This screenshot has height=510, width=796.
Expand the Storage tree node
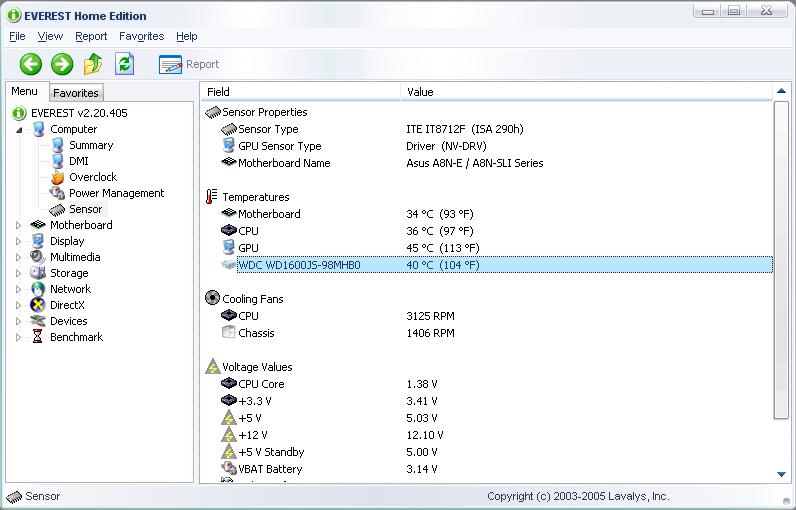point(18,273)
